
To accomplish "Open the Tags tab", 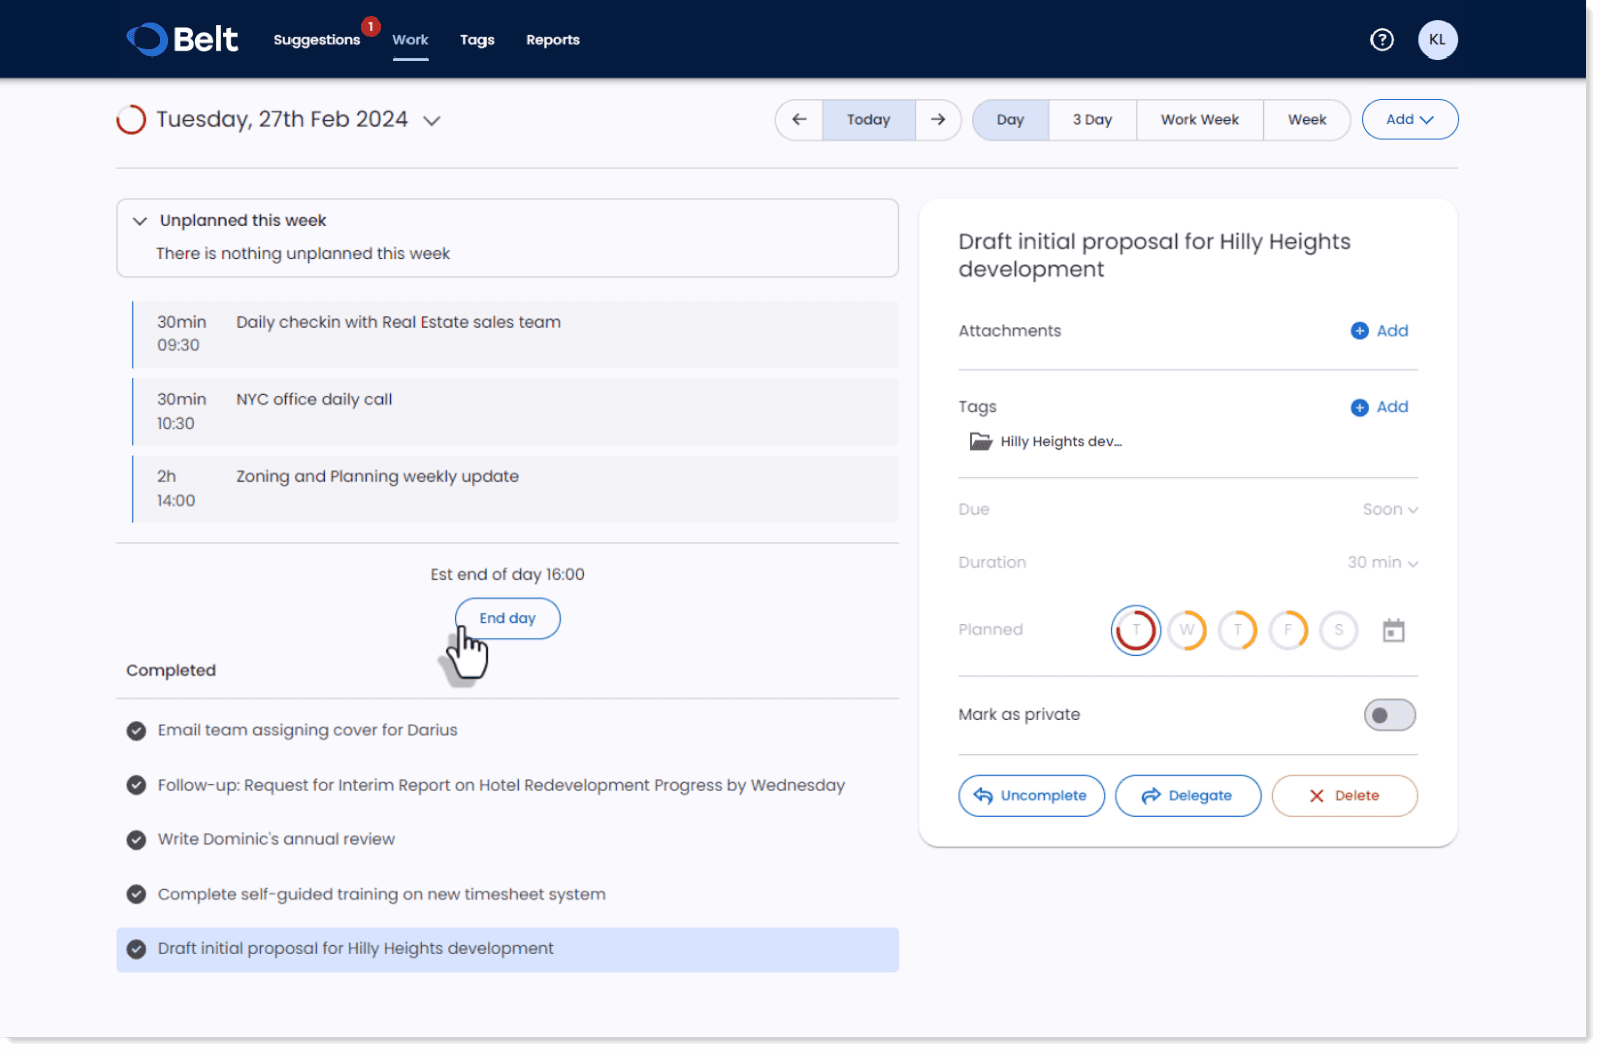I will [x=477, y=40].
